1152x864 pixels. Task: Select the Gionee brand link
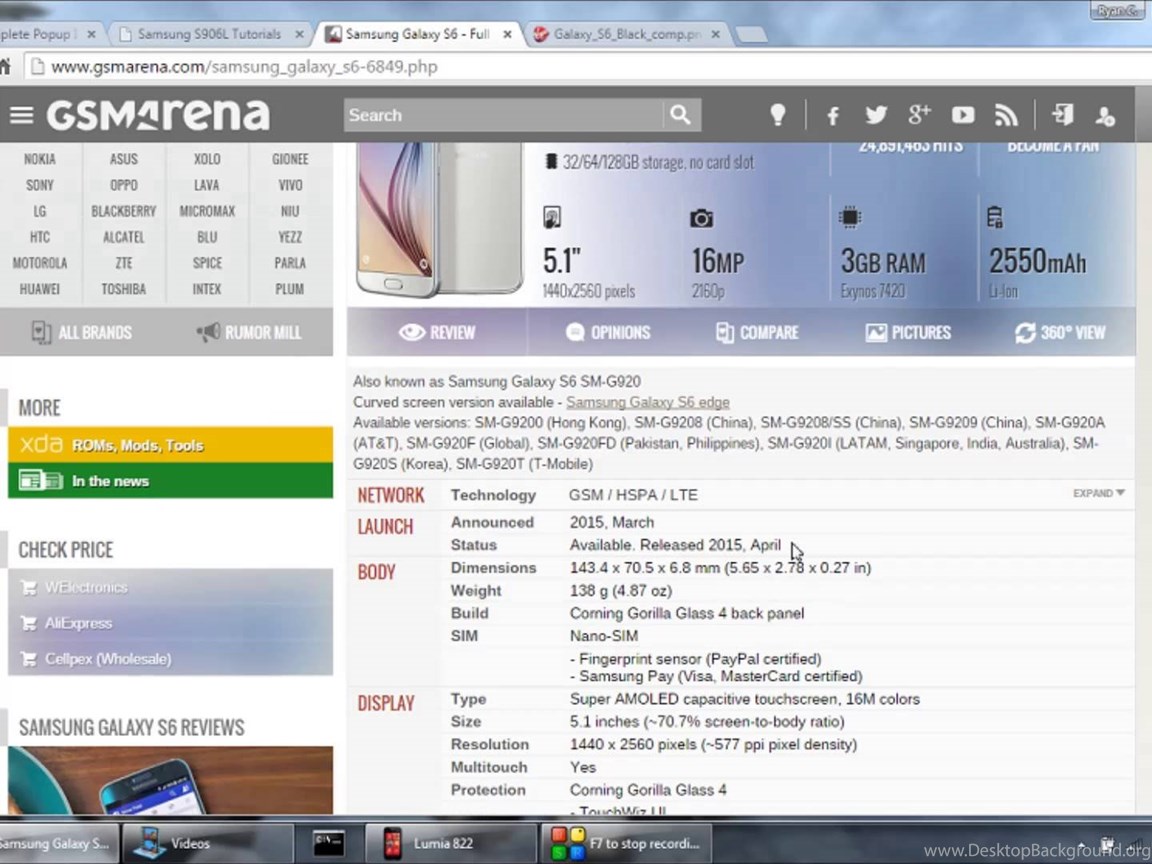(290, 159)
